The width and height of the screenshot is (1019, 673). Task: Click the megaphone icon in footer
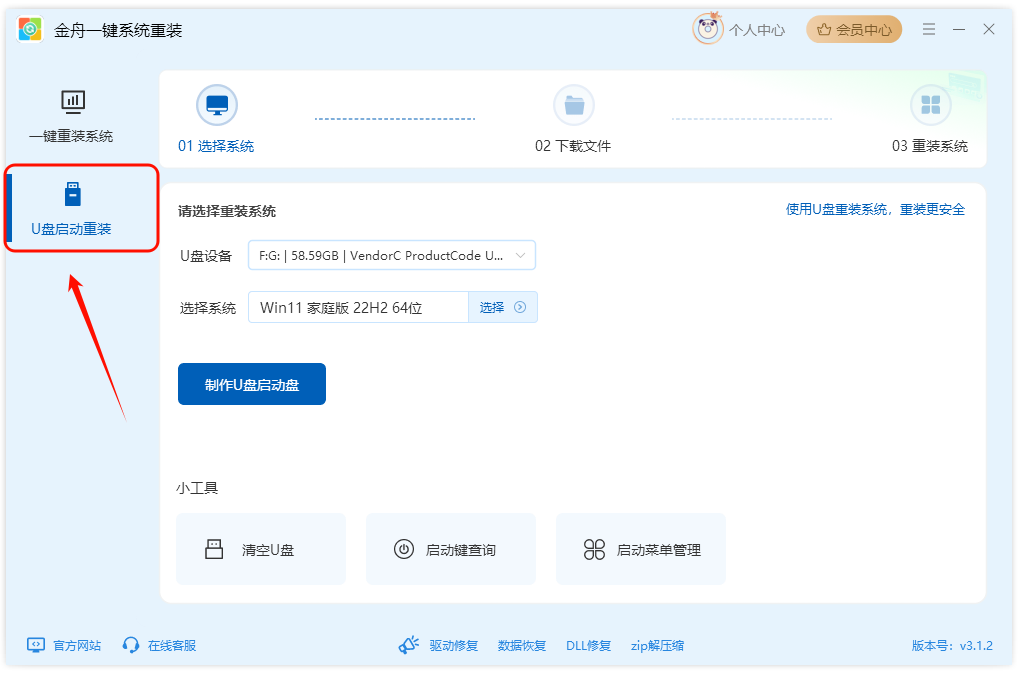[x=409, y=645]
